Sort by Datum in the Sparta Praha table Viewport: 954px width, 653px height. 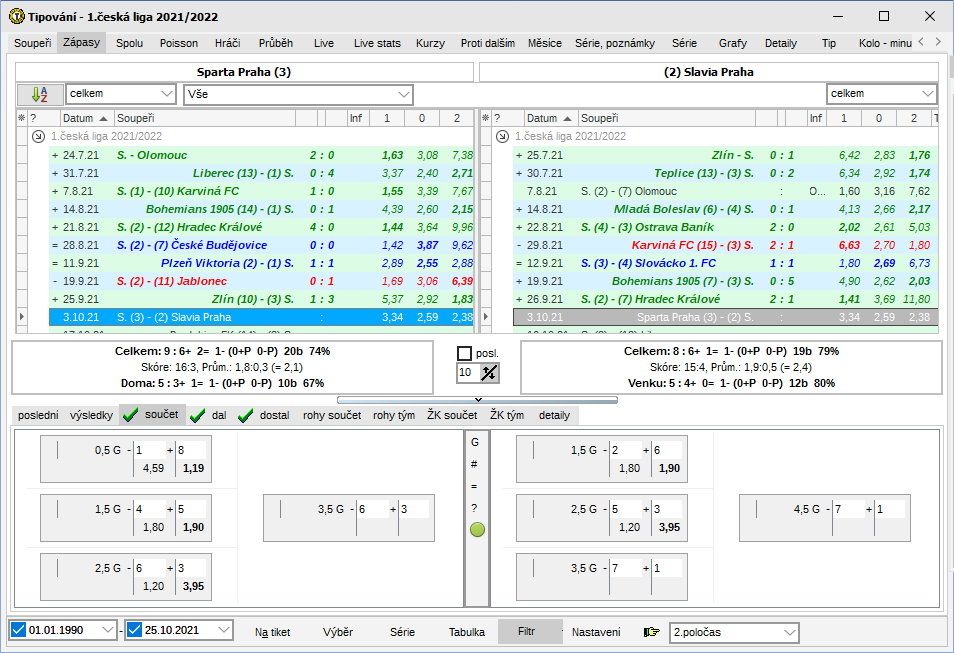pyautogui.click(x=87, y=118)
